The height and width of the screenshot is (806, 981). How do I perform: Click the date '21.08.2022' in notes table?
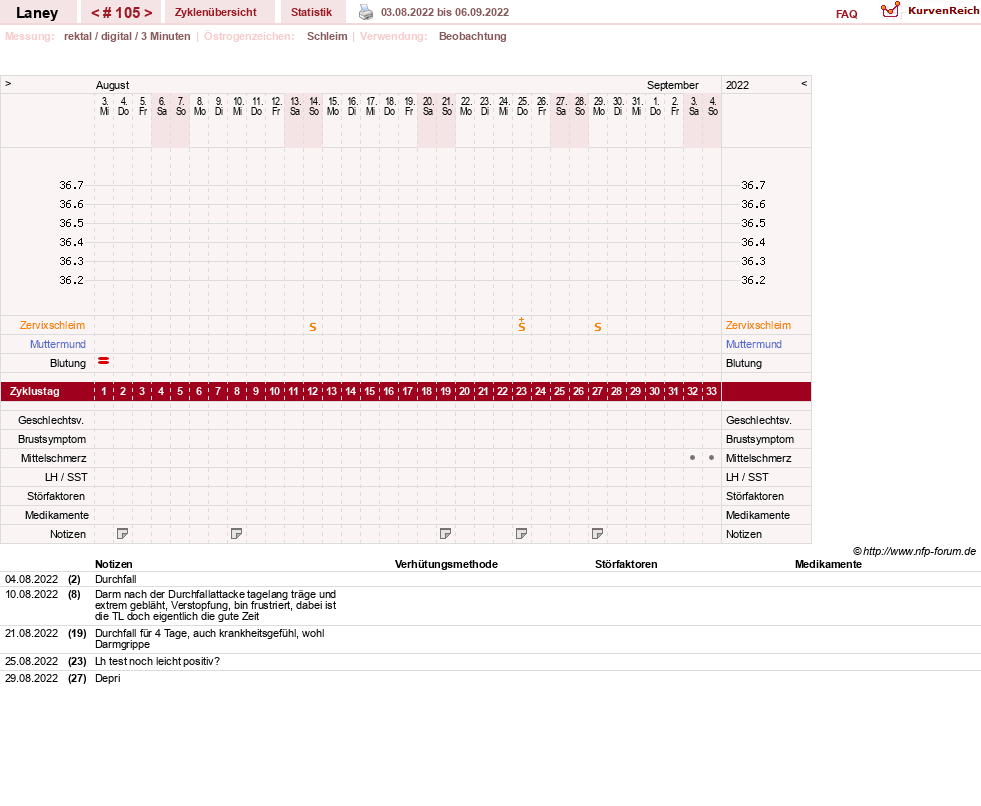pos(31,633)
